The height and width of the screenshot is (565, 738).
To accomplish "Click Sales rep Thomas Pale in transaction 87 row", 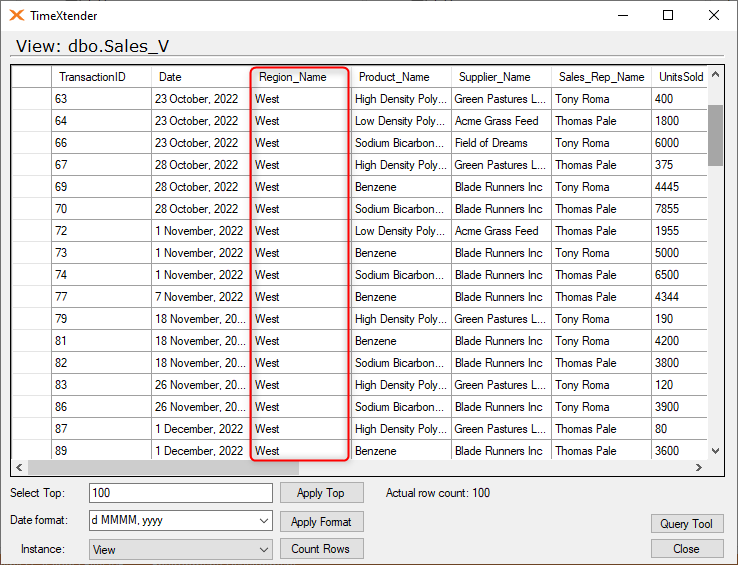I will (601, 429).
